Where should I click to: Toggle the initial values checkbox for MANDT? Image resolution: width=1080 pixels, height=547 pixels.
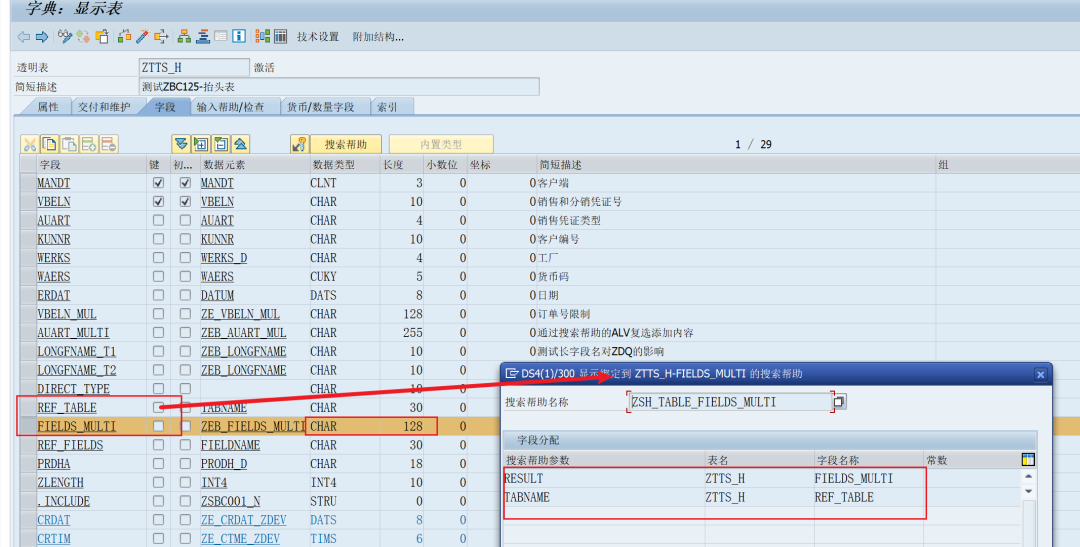[x=185, y=183]
